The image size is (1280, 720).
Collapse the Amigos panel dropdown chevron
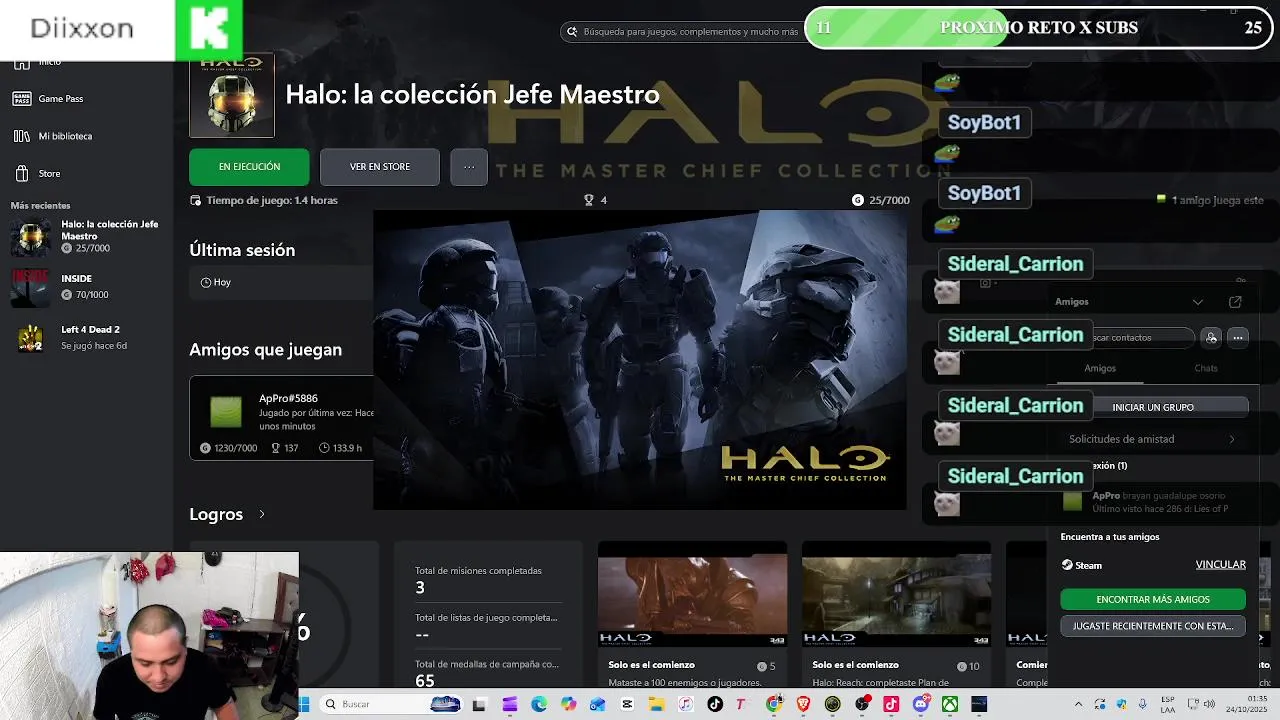click(x=1198, y=302)
